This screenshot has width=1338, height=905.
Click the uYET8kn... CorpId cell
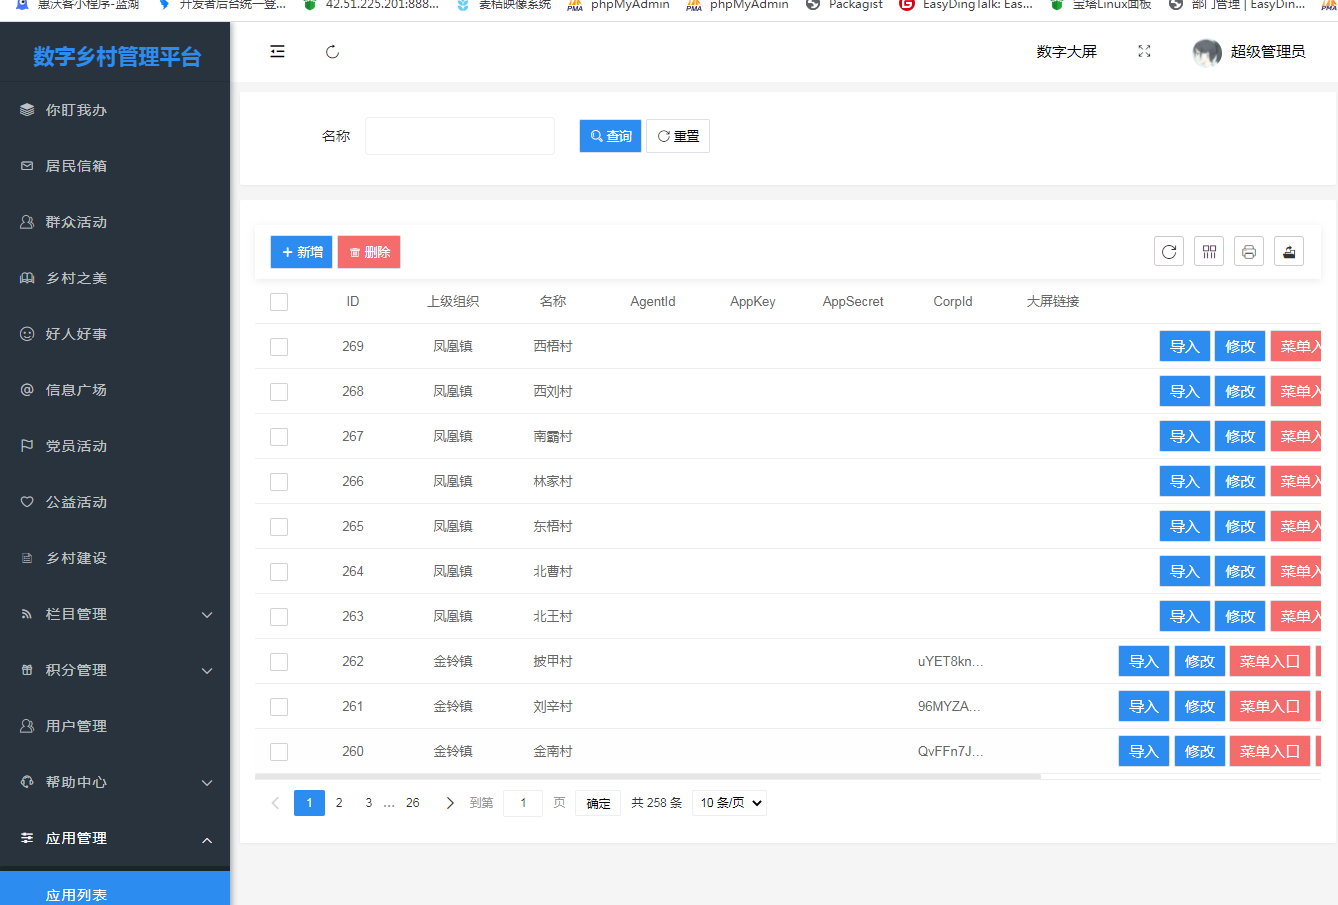click(x=951, y=661)
